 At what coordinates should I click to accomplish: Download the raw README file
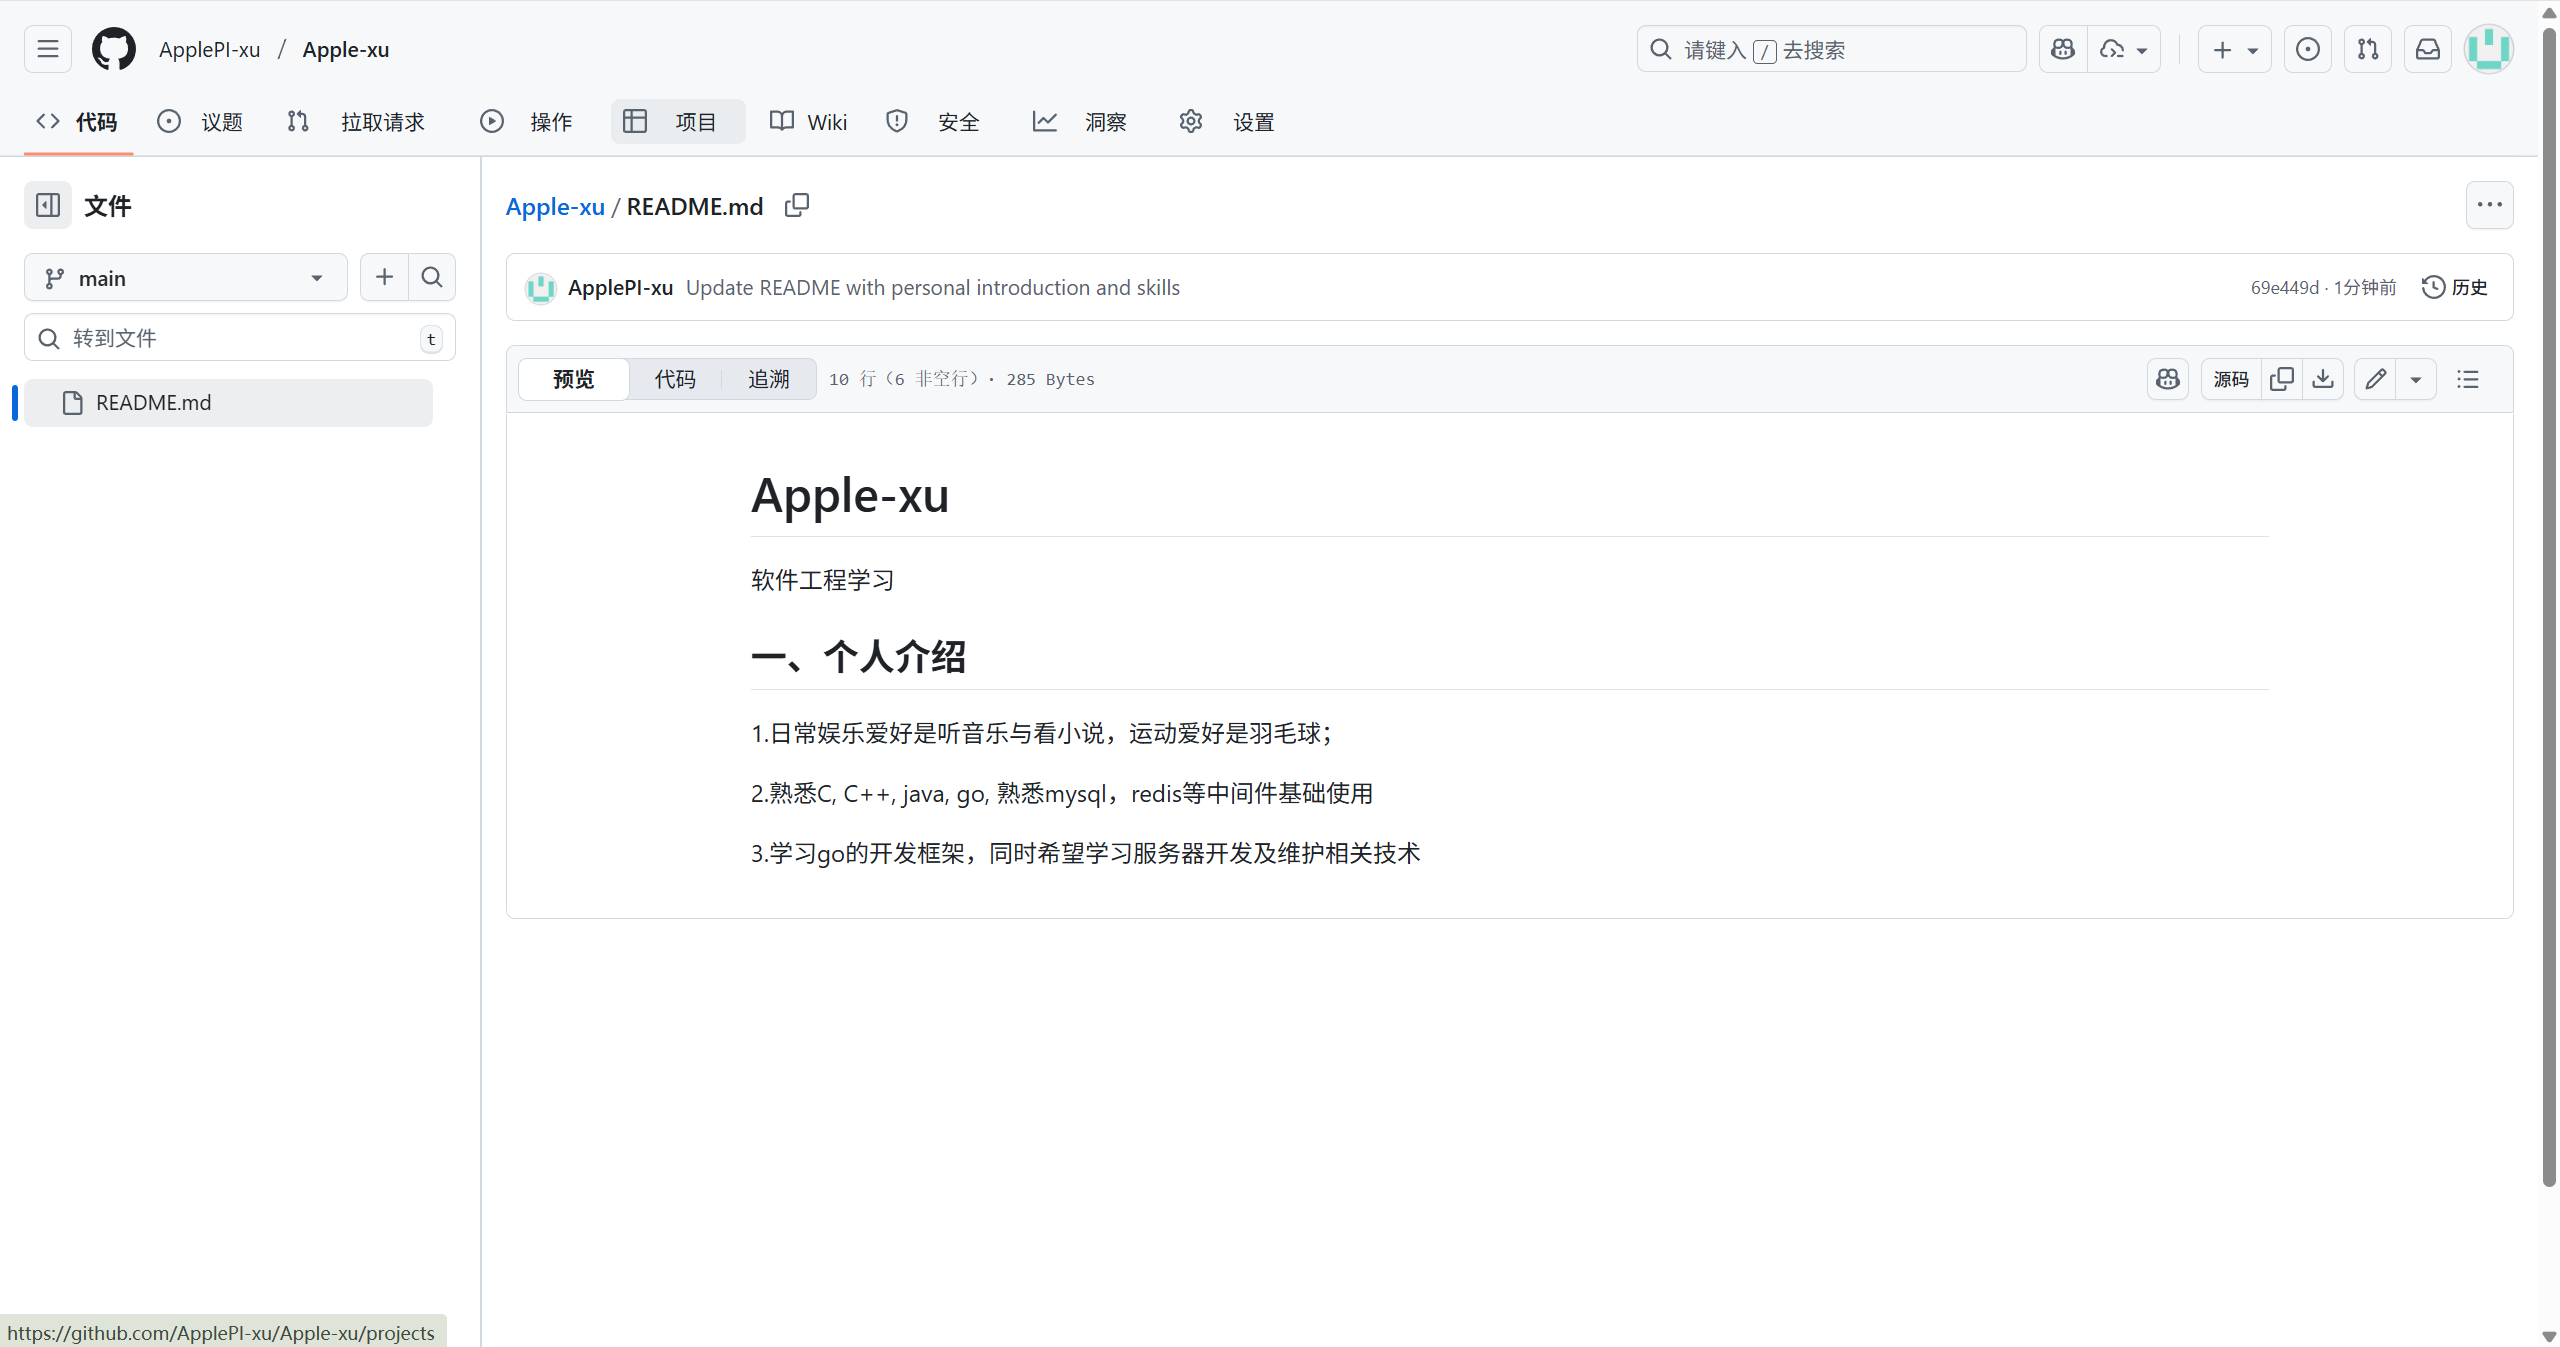(2323, 379)
